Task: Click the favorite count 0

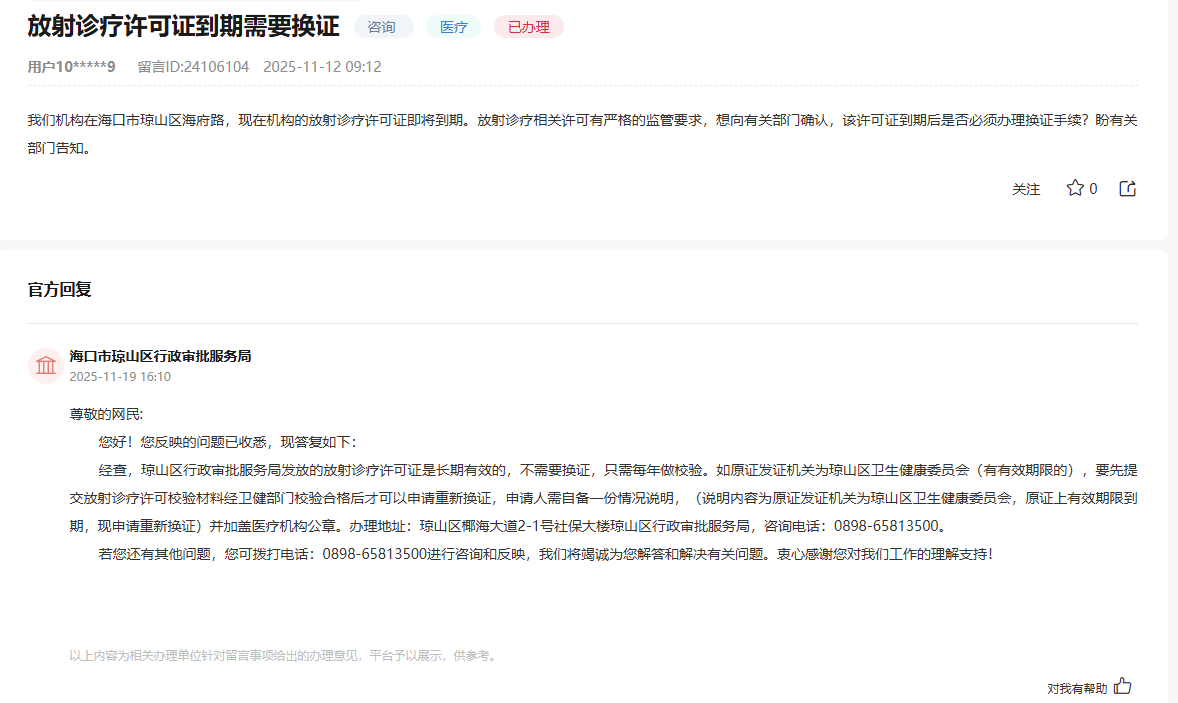Action: [1095, 188]
